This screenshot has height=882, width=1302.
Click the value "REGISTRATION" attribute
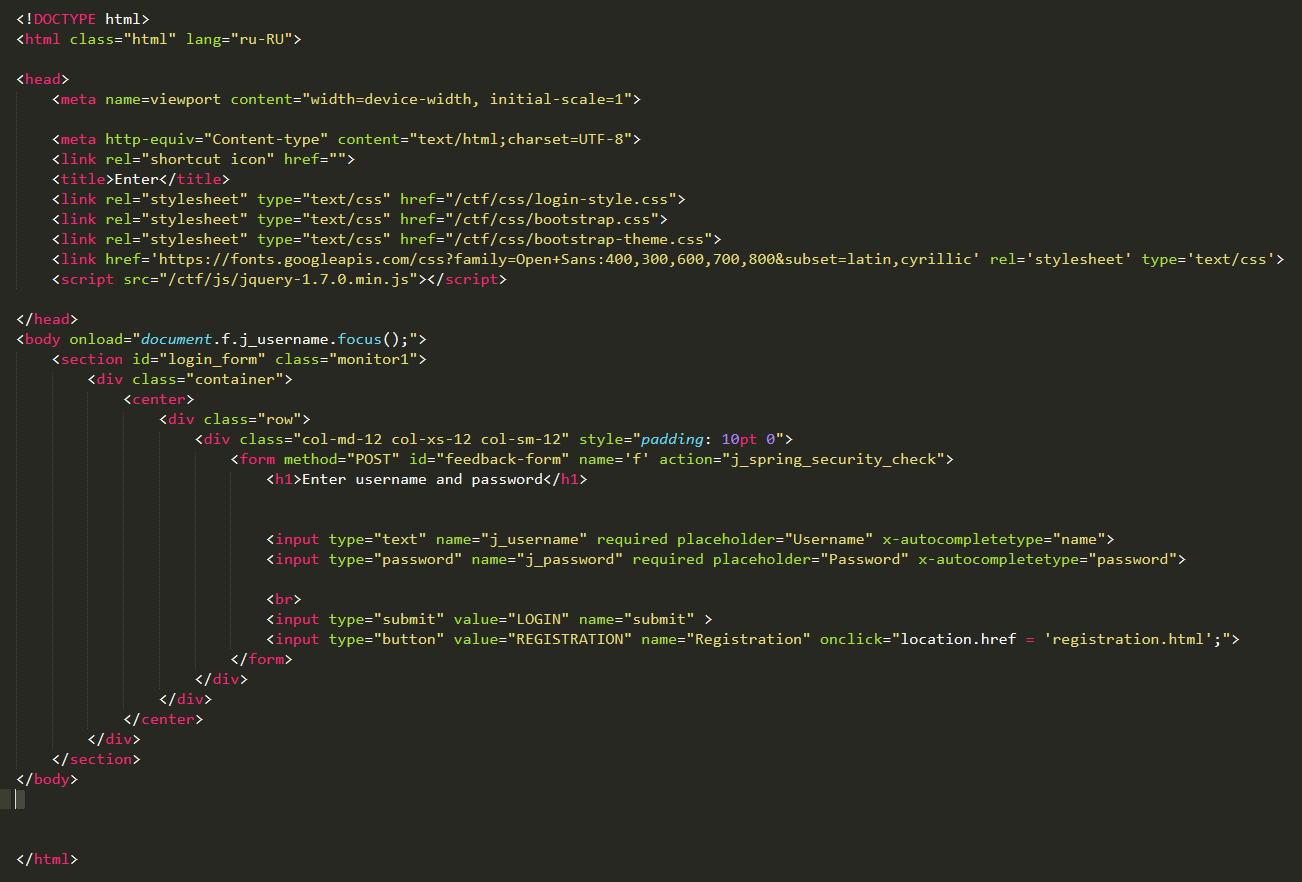pyautogui.click(x=543, y=639)
